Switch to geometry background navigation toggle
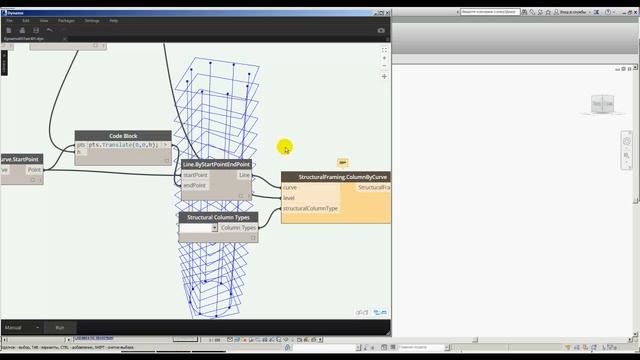640x360 pixels. pos(362,312)
